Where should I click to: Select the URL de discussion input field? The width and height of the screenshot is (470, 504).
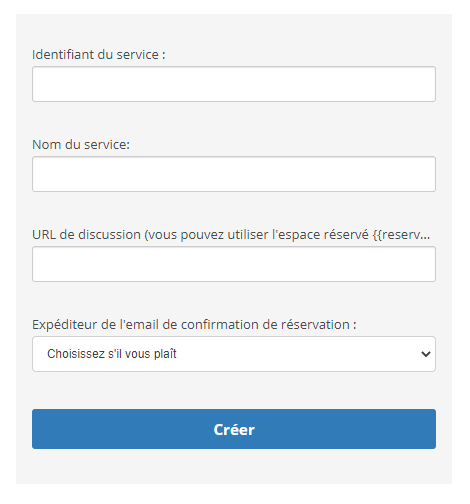coord(234,264)
